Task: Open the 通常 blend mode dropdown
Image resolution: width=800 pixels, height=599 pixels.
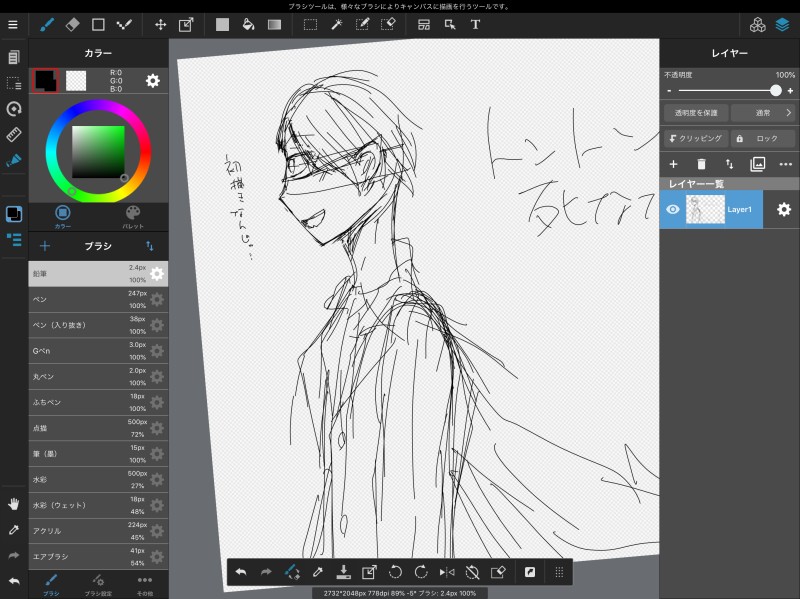Action: (763, 113)
